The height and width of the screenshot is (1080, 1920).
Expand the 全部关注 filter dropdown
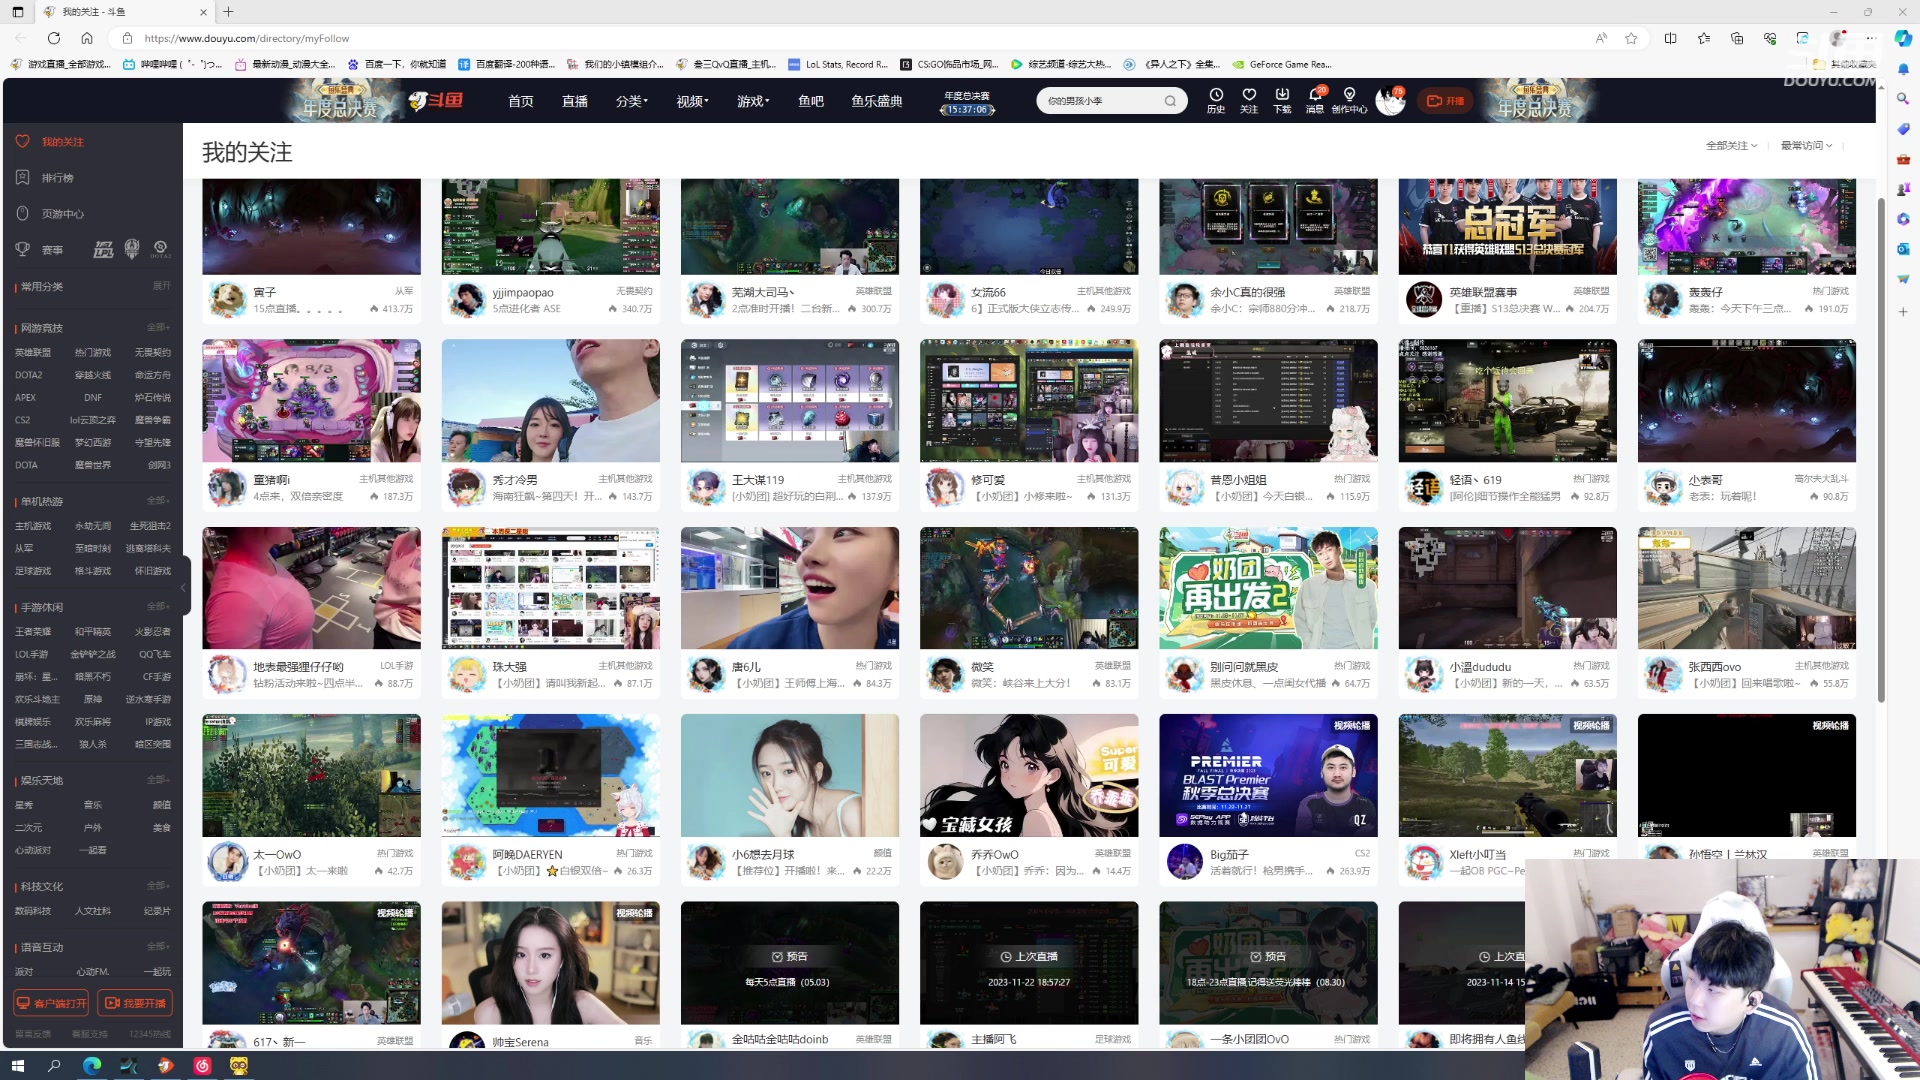[1731, 146]
